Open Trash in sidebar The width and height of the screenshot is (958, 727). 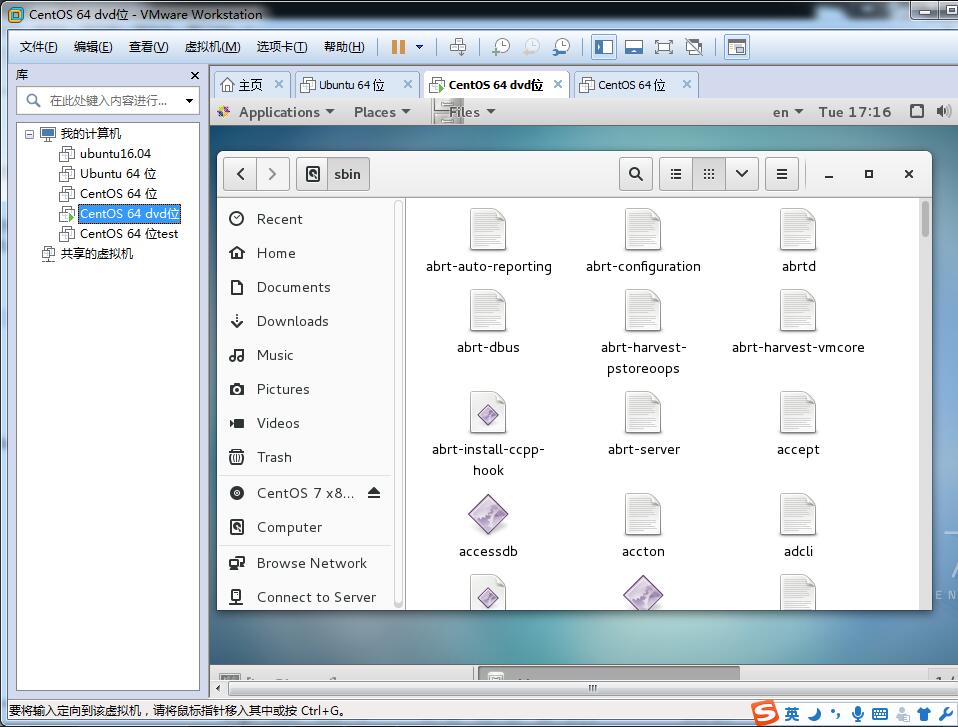[307, 457]
